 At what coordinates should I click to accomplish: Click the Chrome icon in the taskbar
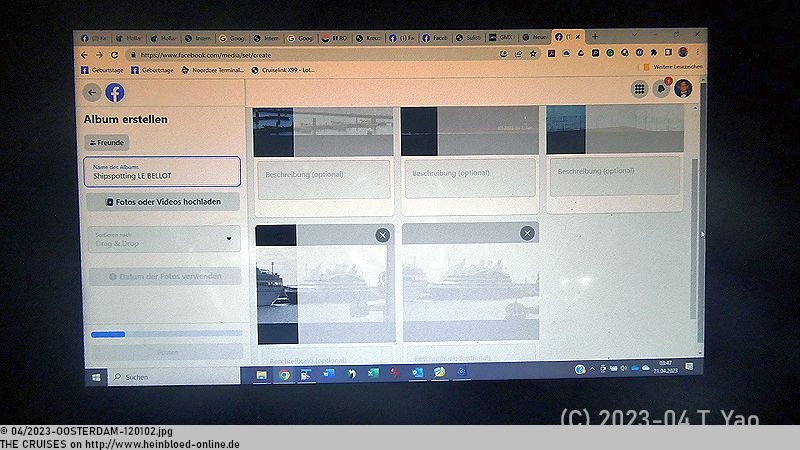pyautogui.click(x=284, y=375)
